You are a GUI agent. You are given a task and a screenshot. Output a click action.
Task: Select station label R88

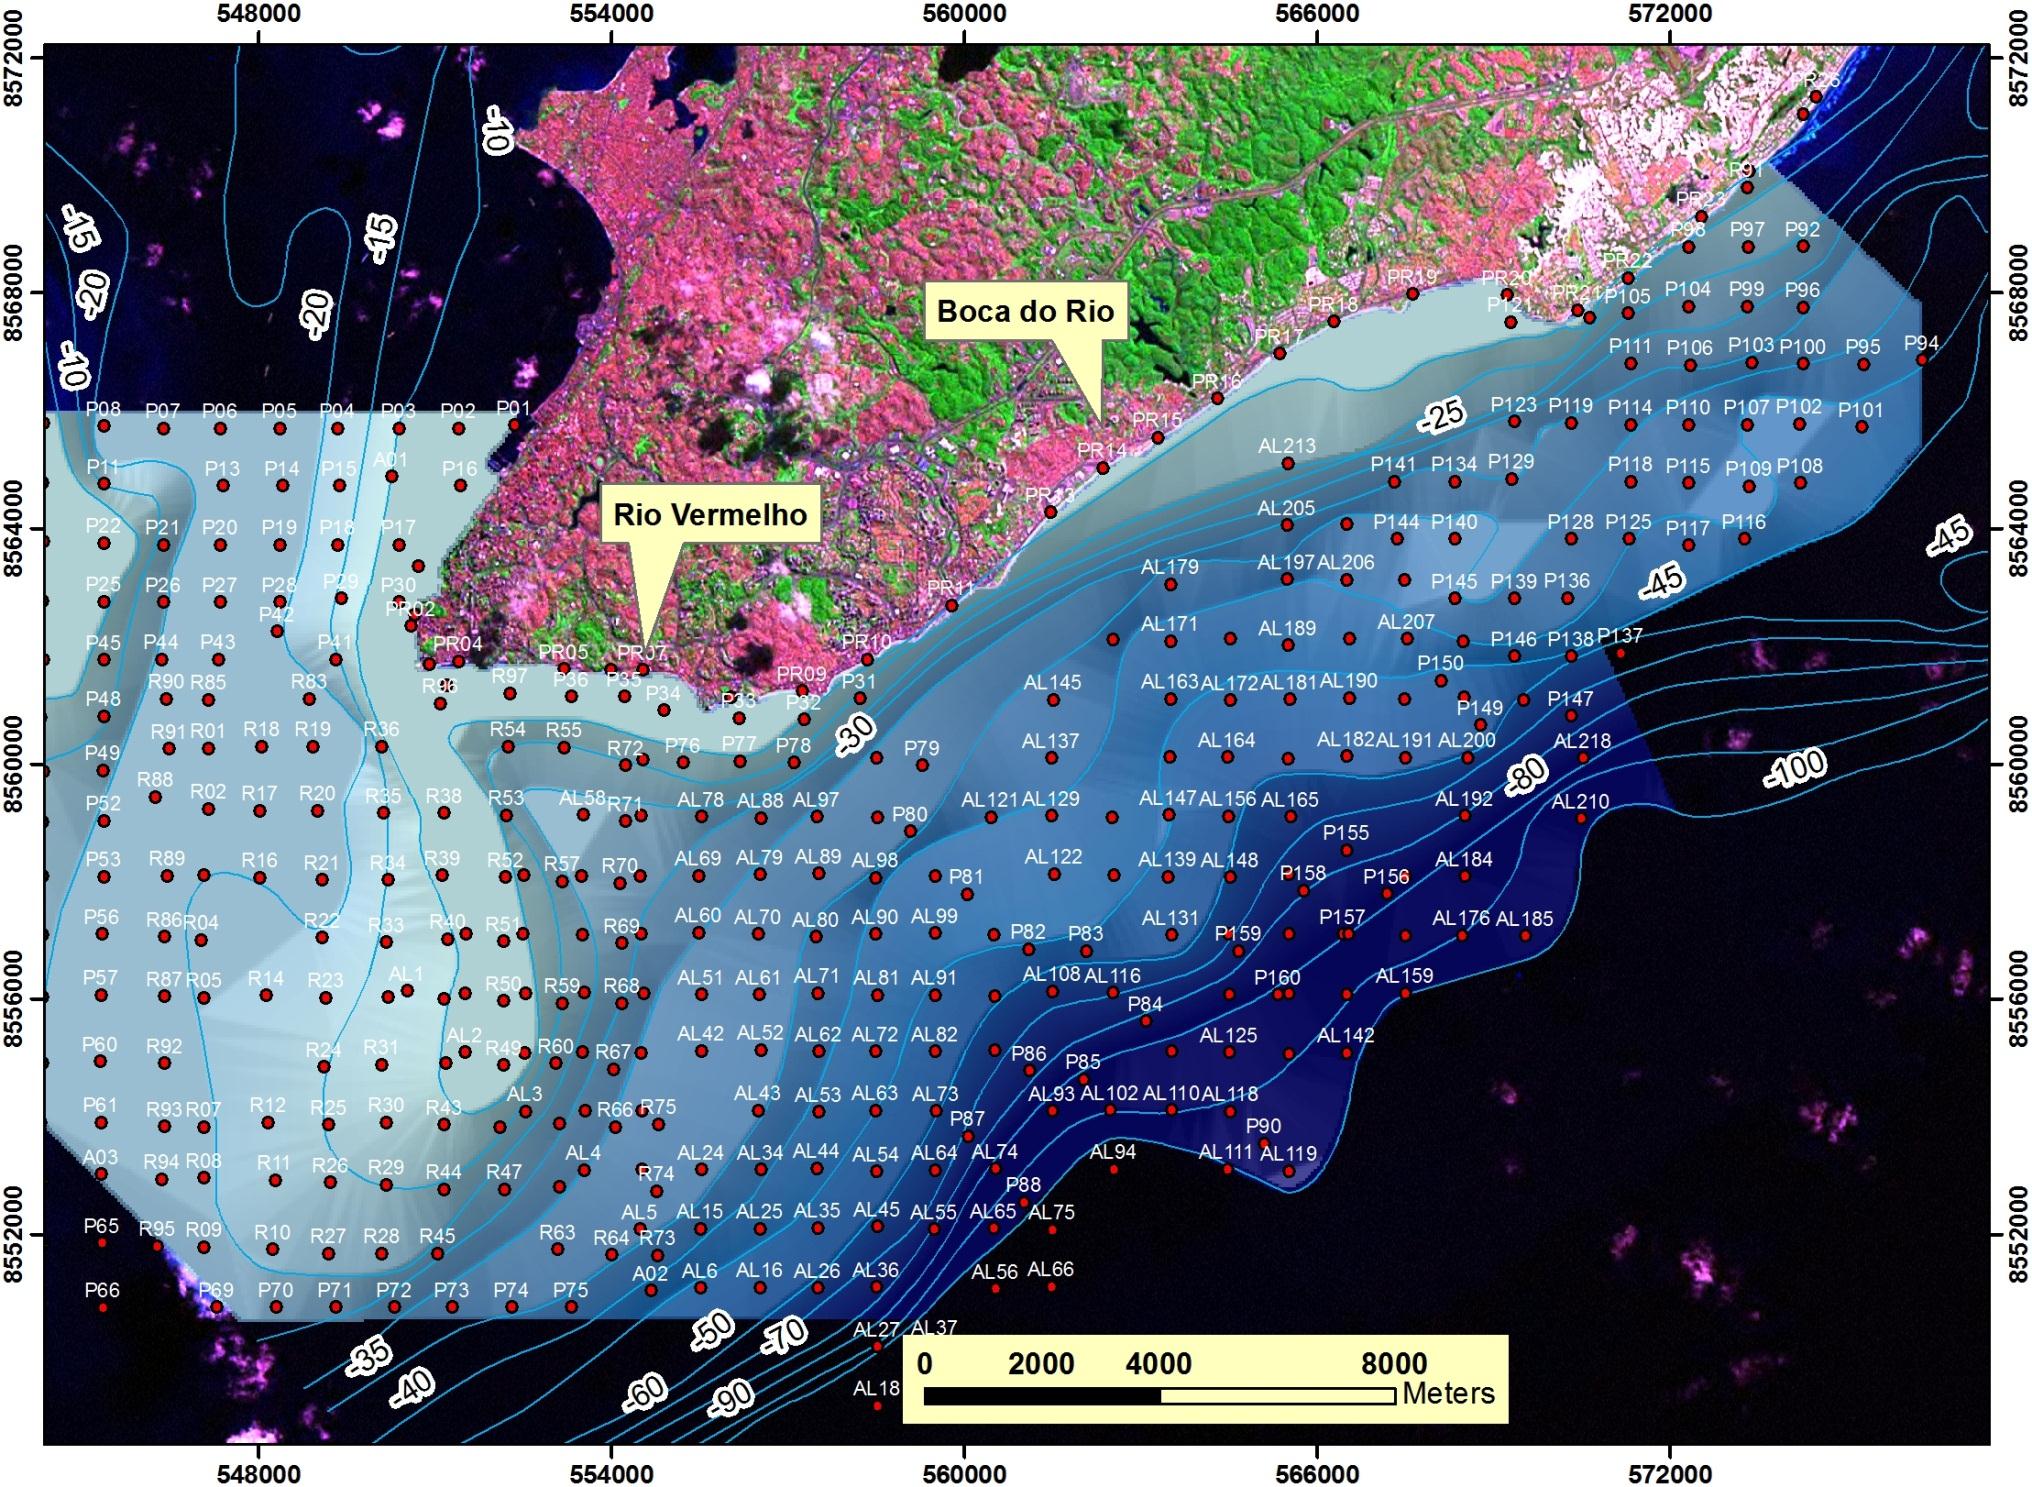(x=155, y=779)
